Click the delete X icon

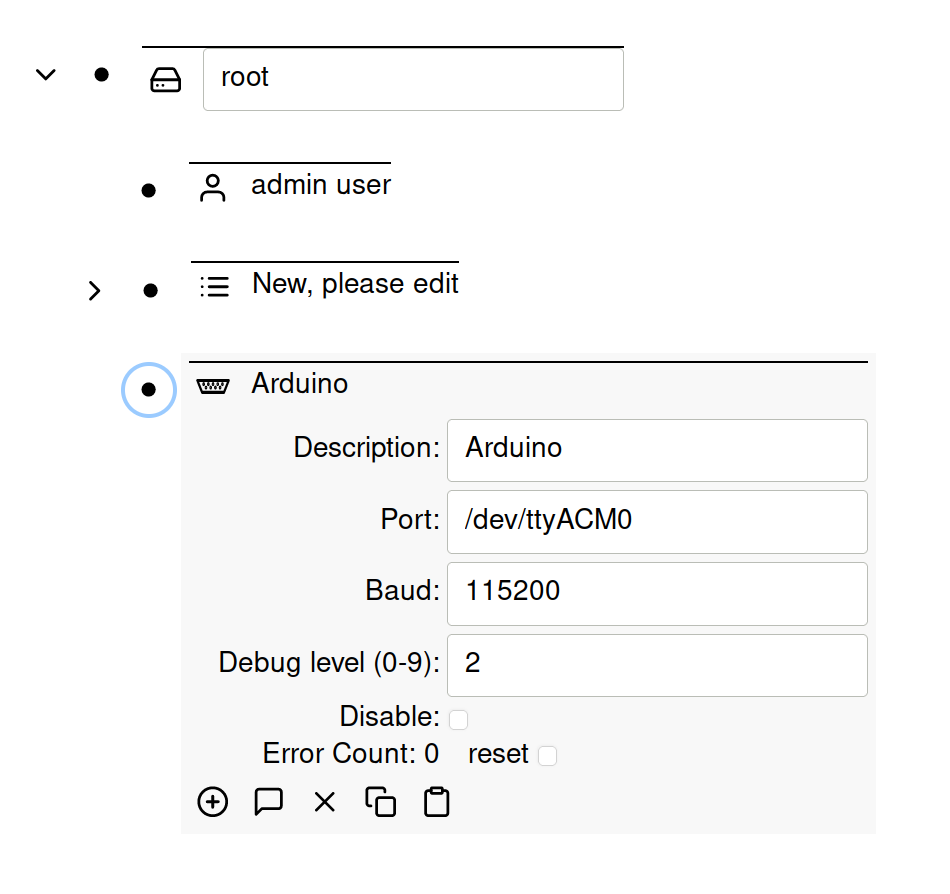pyautogui.click(x=324, y=802)
